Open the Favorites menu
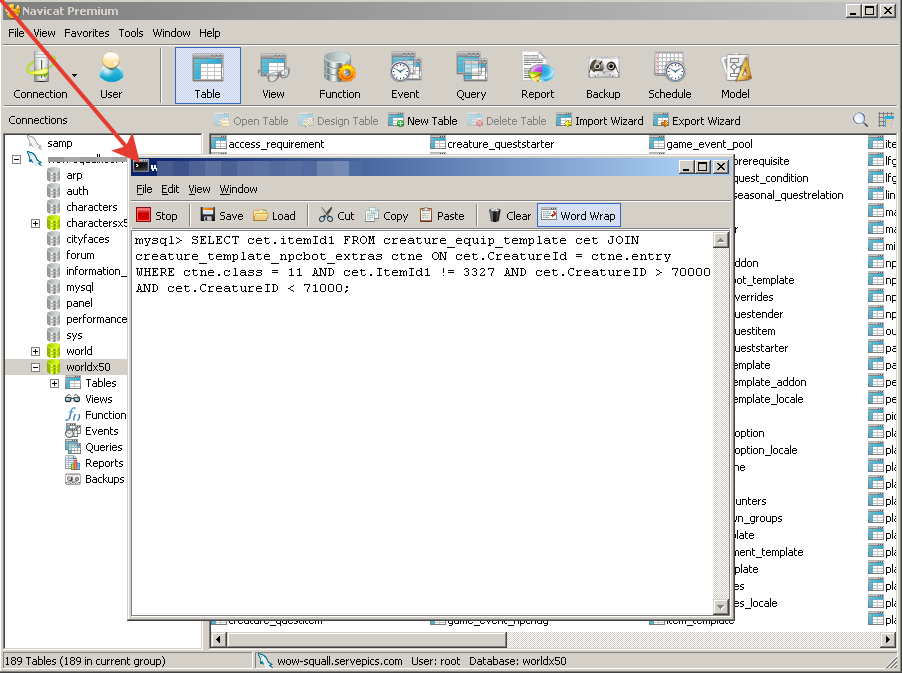902x673 pixels. (86, 33)
